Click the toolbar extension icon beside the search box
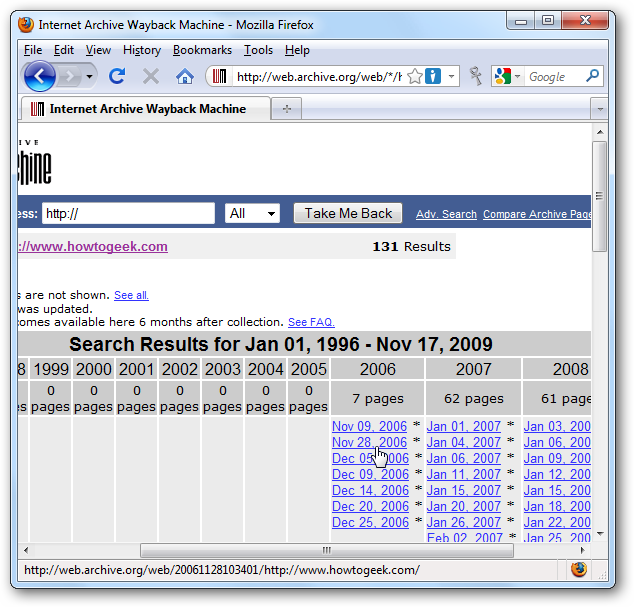 click(476, 76)
